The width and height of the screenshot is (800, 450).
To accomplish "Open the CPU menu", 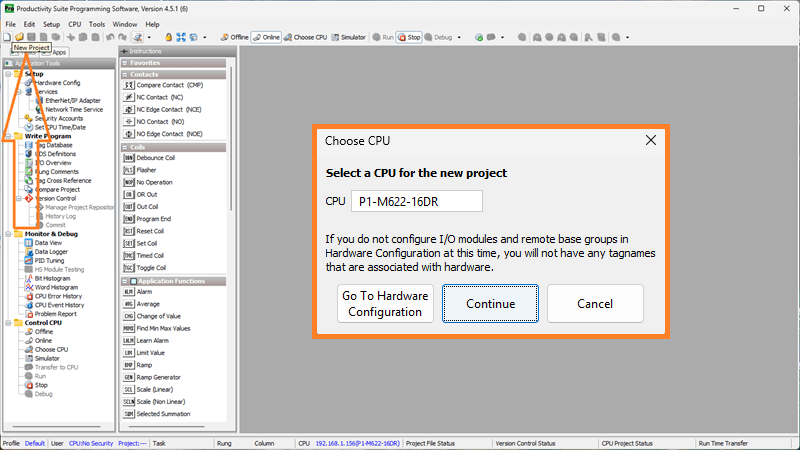I will pos(74,23).
